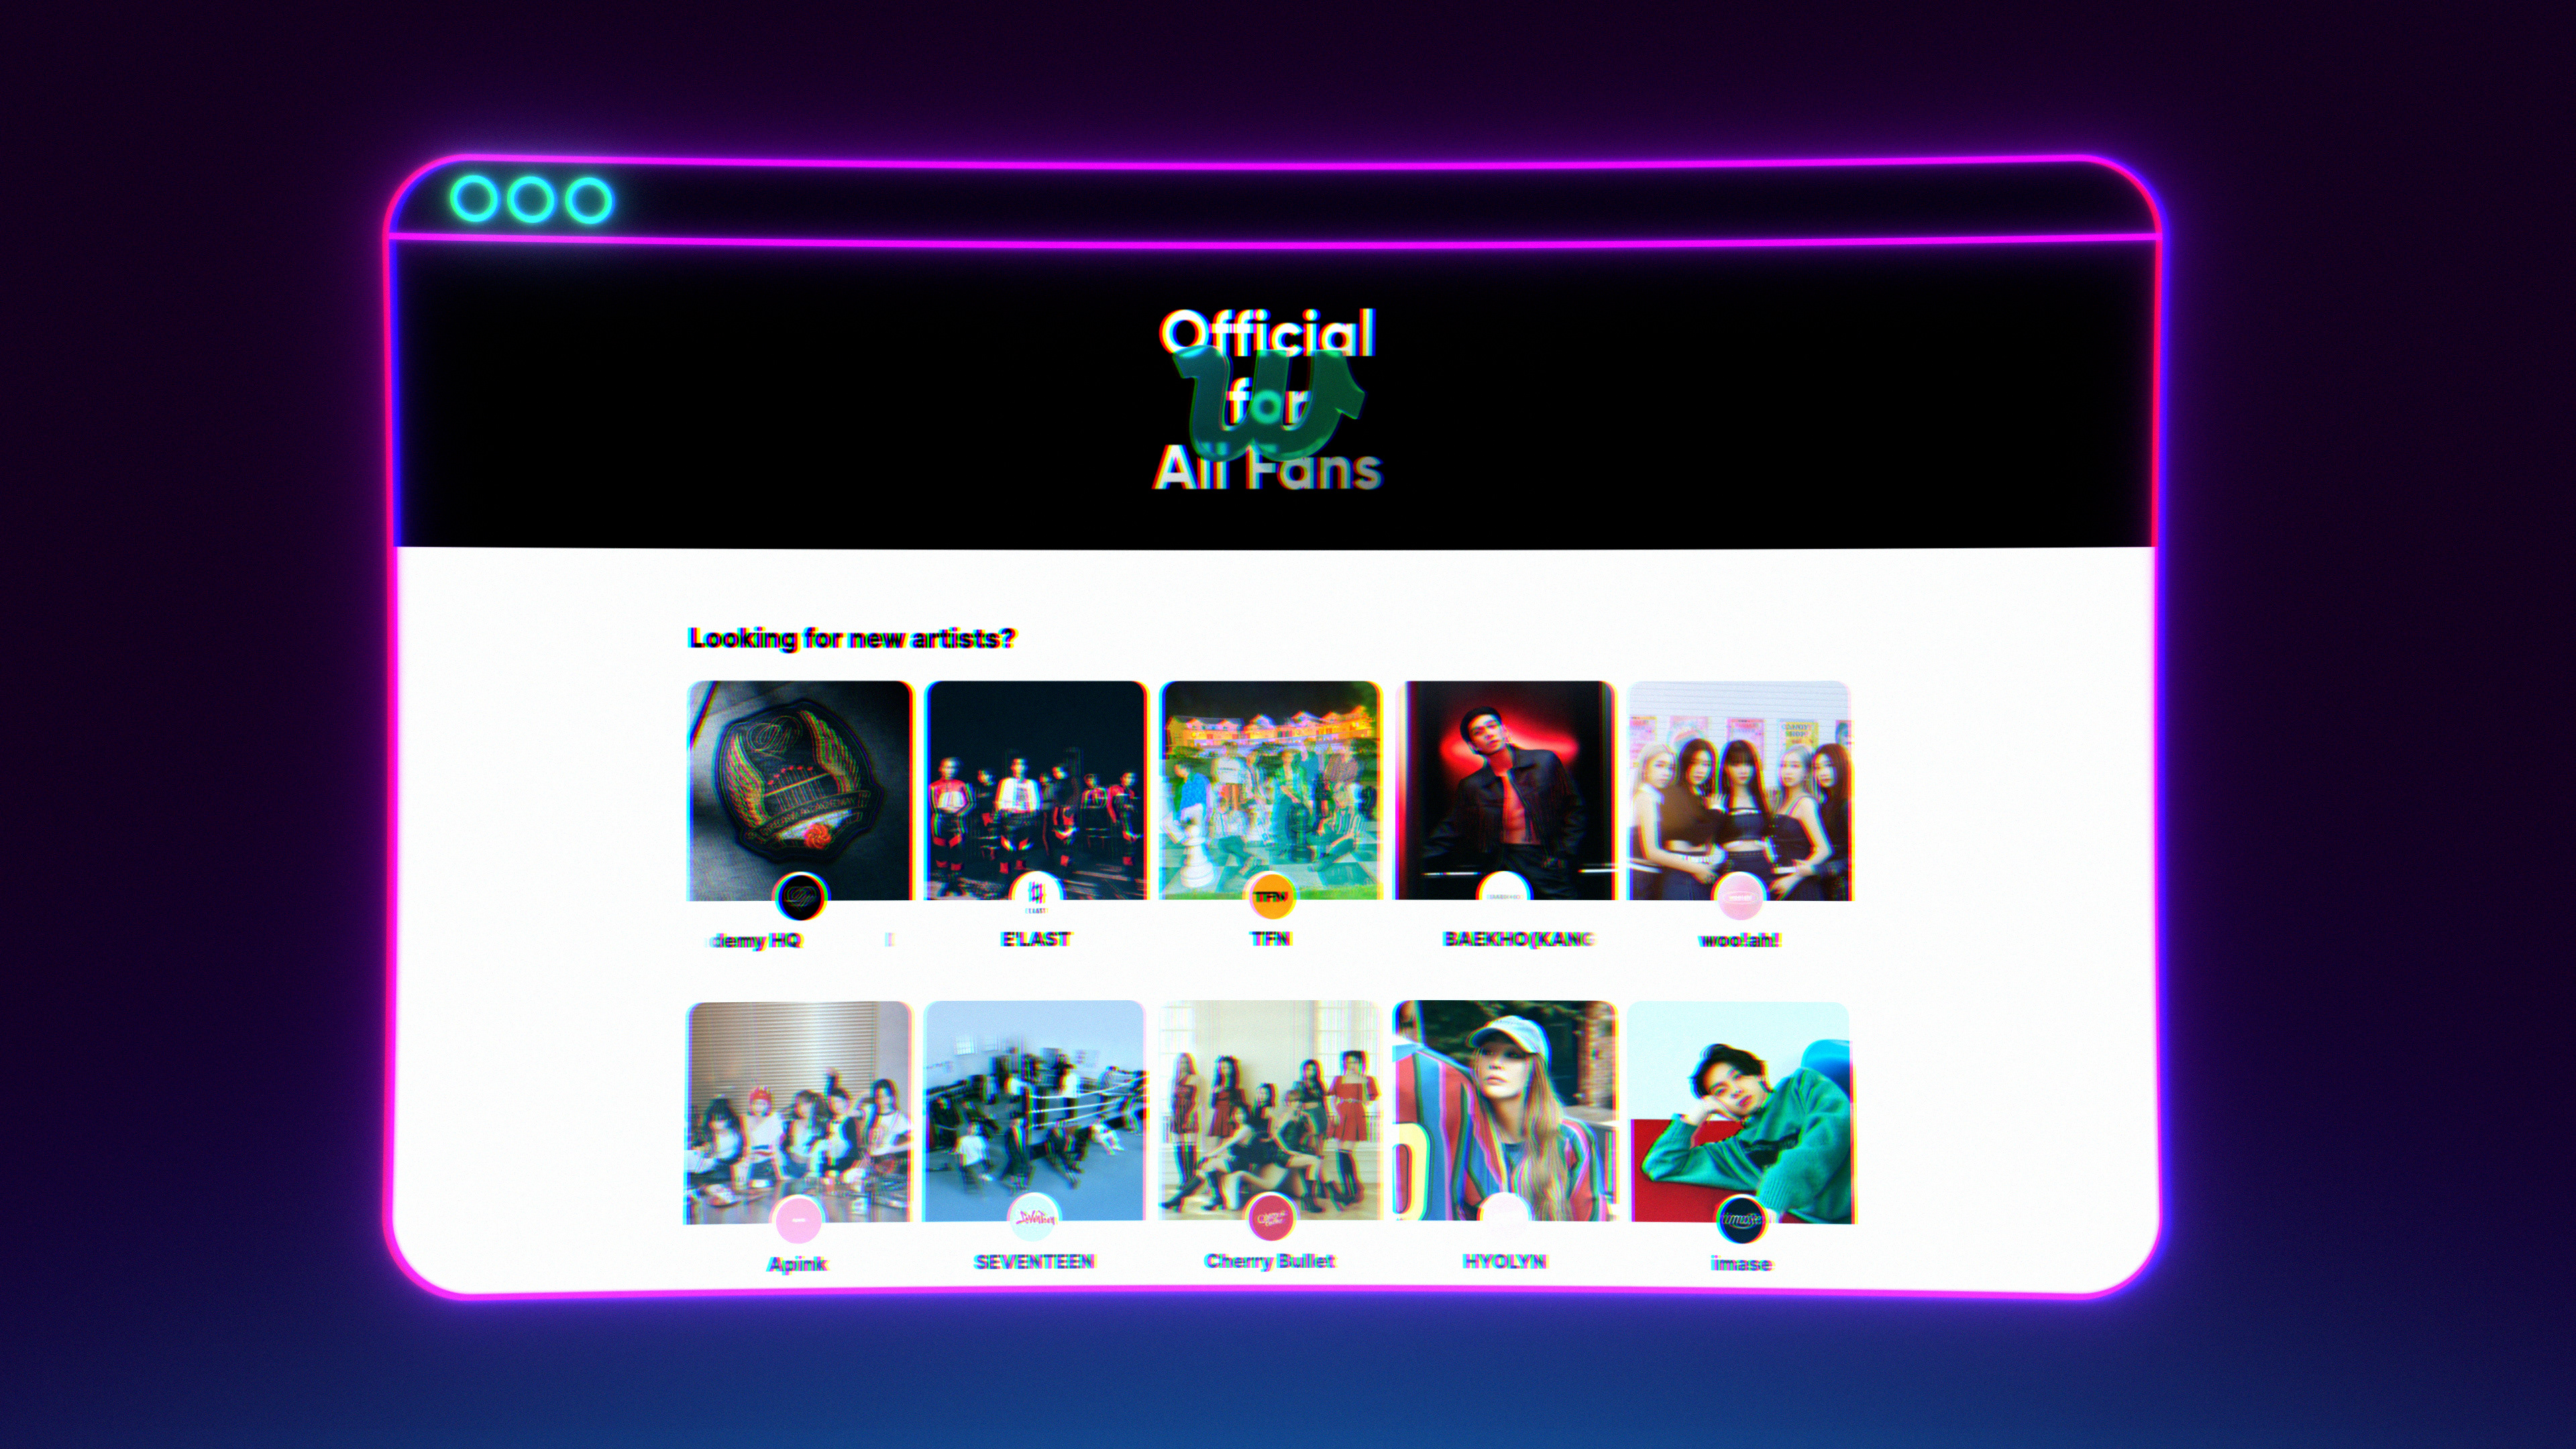Click the Apink pink circular badge
2576x1449 pixels.
pyautogui.click(x=798, y=1219)
